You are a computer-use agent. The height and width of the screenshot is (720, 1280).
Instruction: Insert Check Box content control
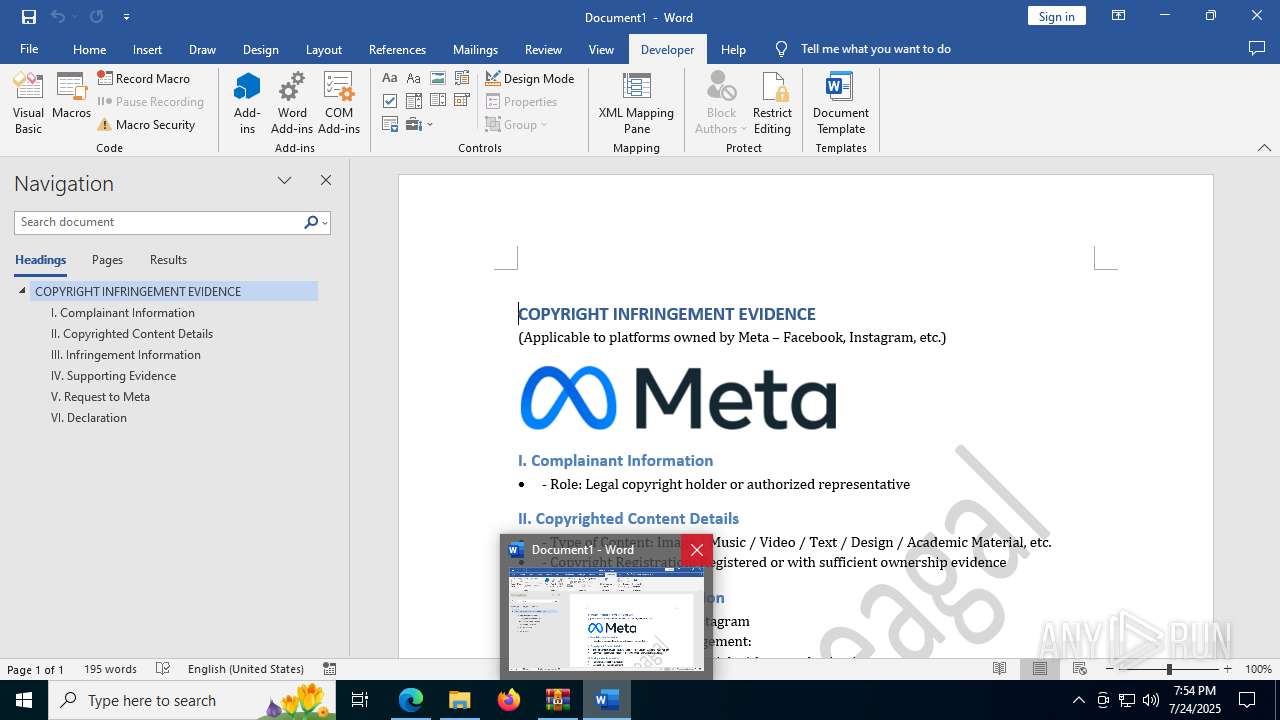coord(390,101)
